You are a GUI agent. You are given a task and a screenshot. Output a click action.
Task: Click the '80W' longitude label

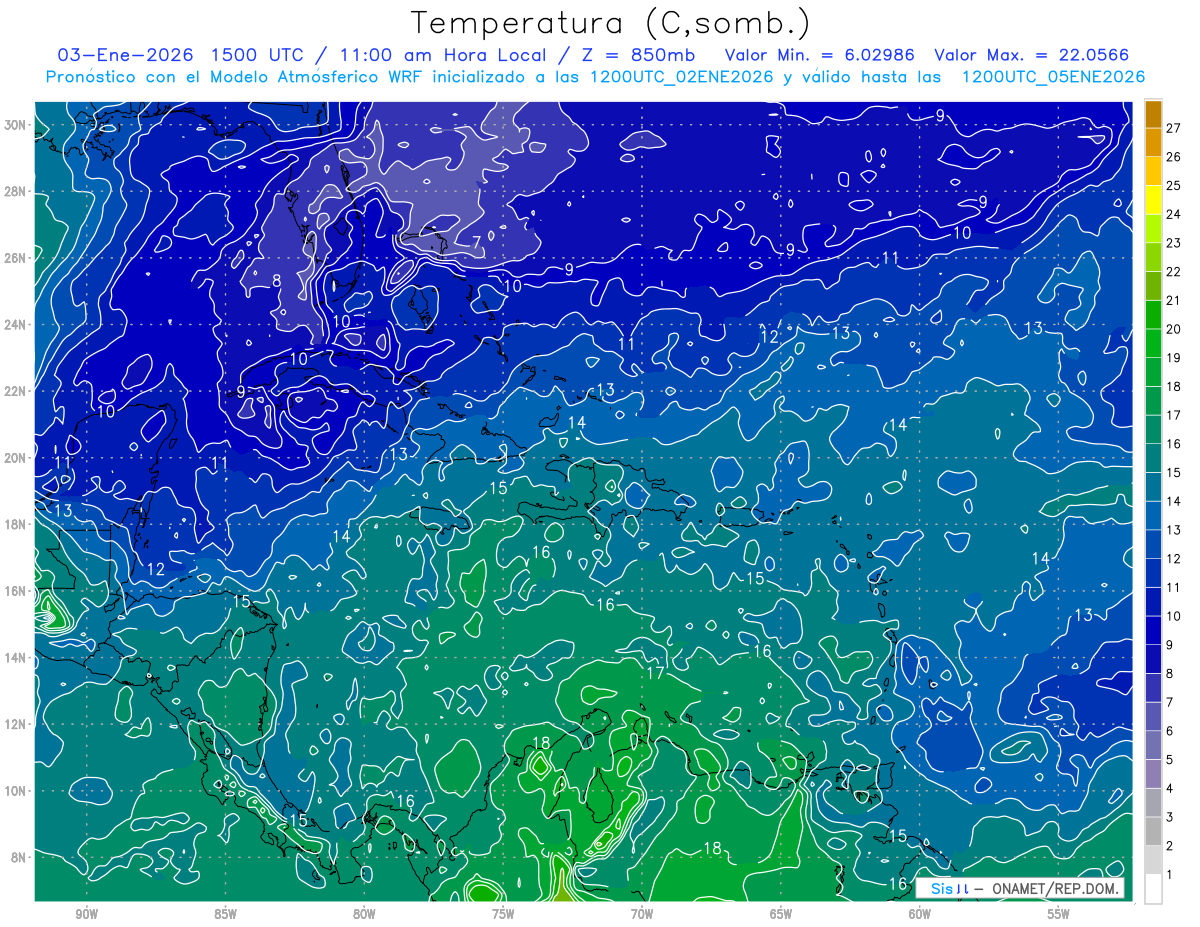click(365, 915)
